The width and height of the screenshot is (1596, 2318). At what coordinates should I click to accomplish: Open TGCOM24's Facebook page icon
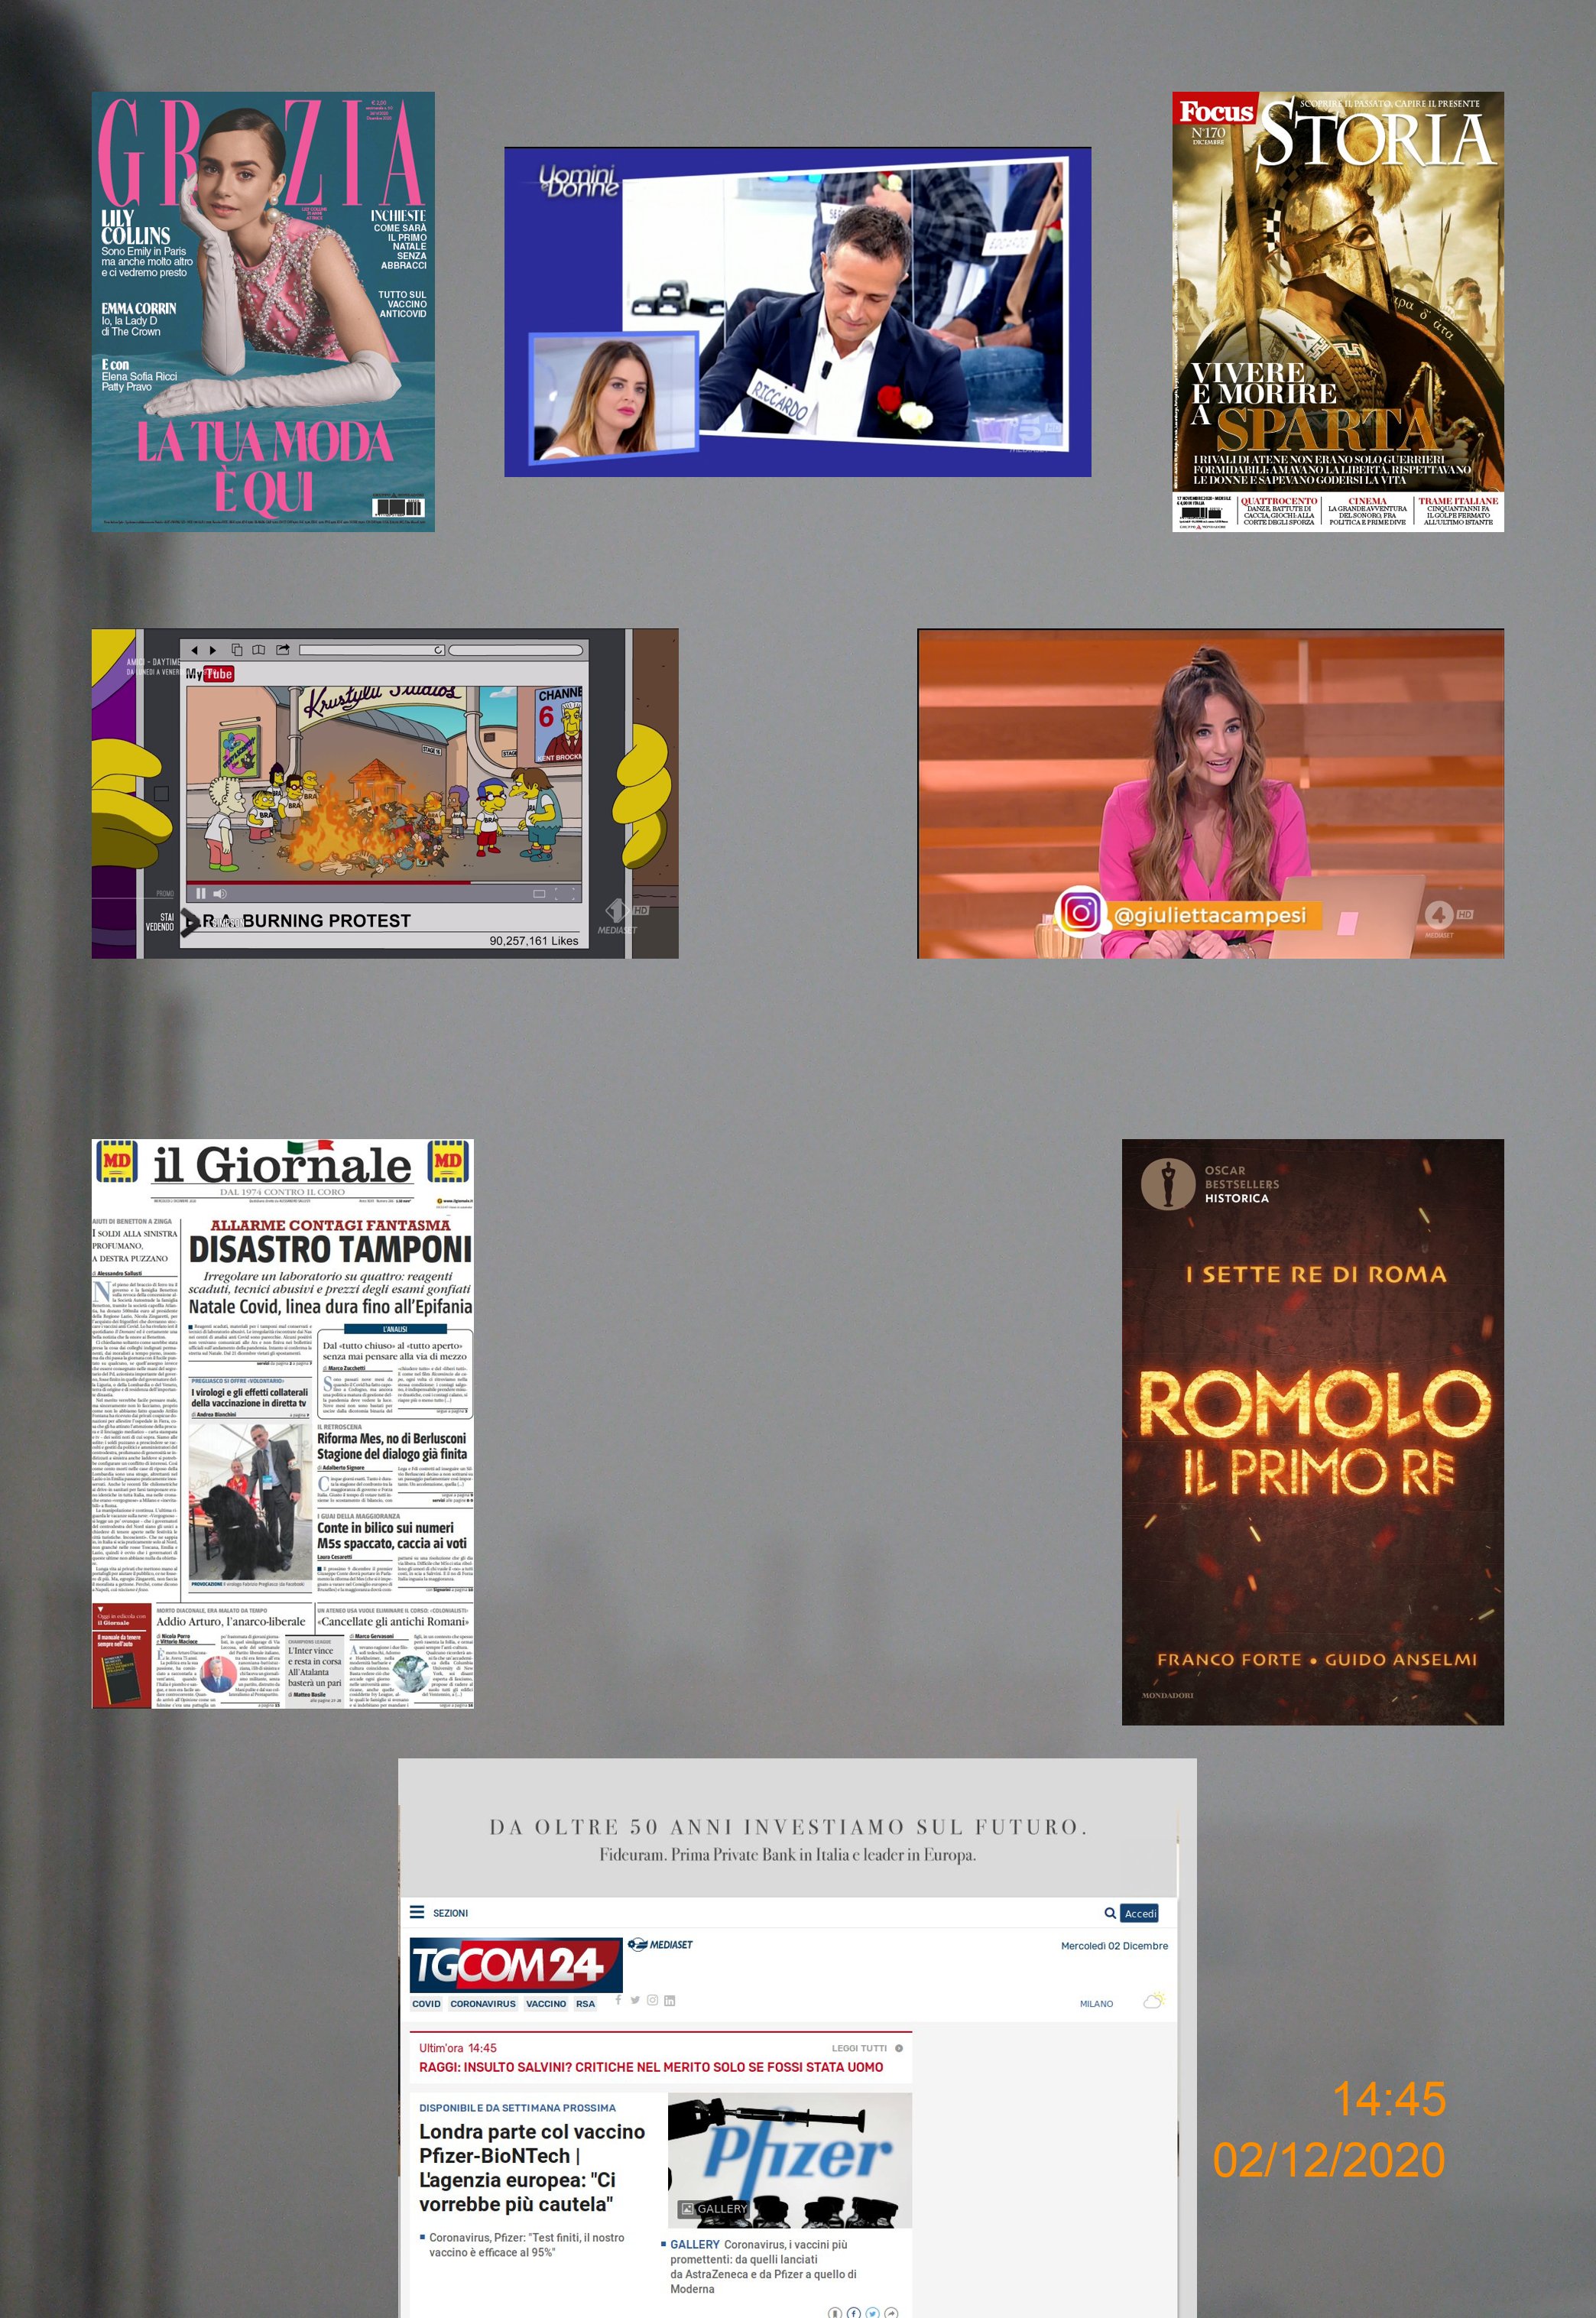619,2000
